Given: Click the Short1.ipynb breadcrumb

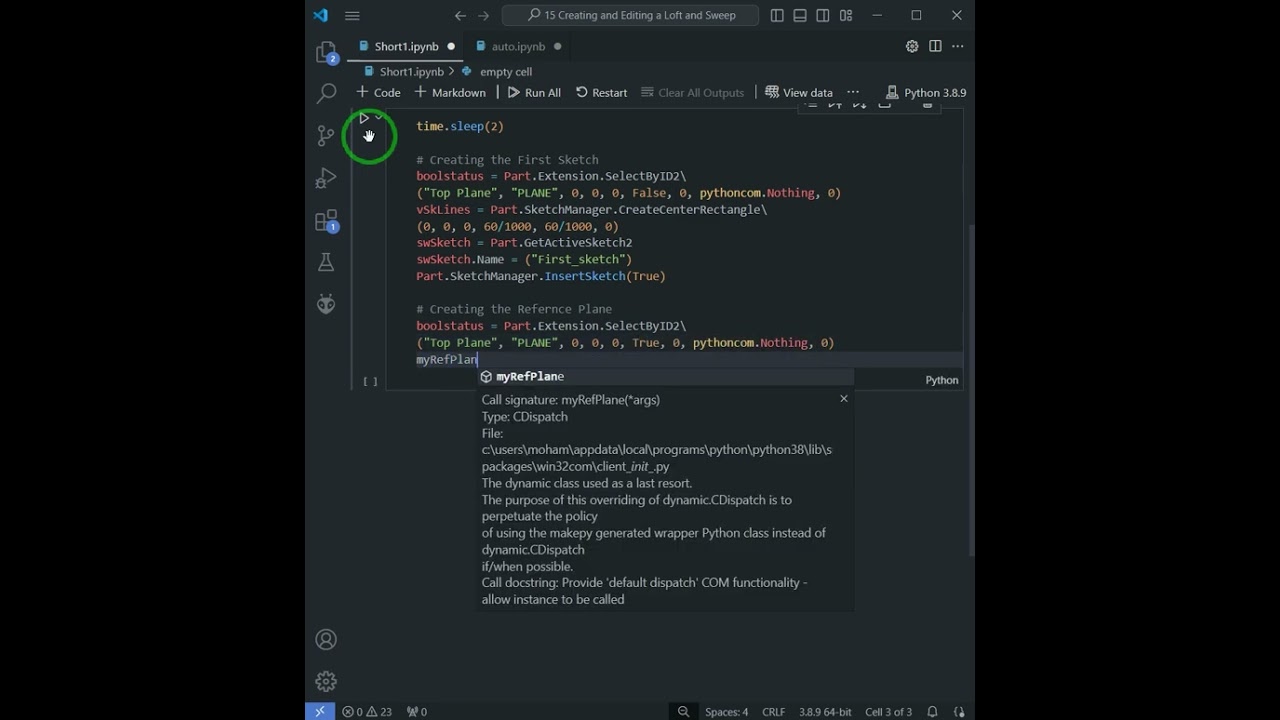Looking at the screenshot, I should (411, 72).
